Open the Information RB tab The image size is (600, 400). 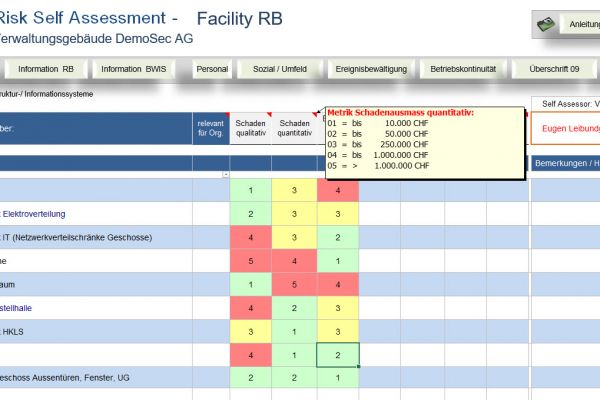coord(45,69)
